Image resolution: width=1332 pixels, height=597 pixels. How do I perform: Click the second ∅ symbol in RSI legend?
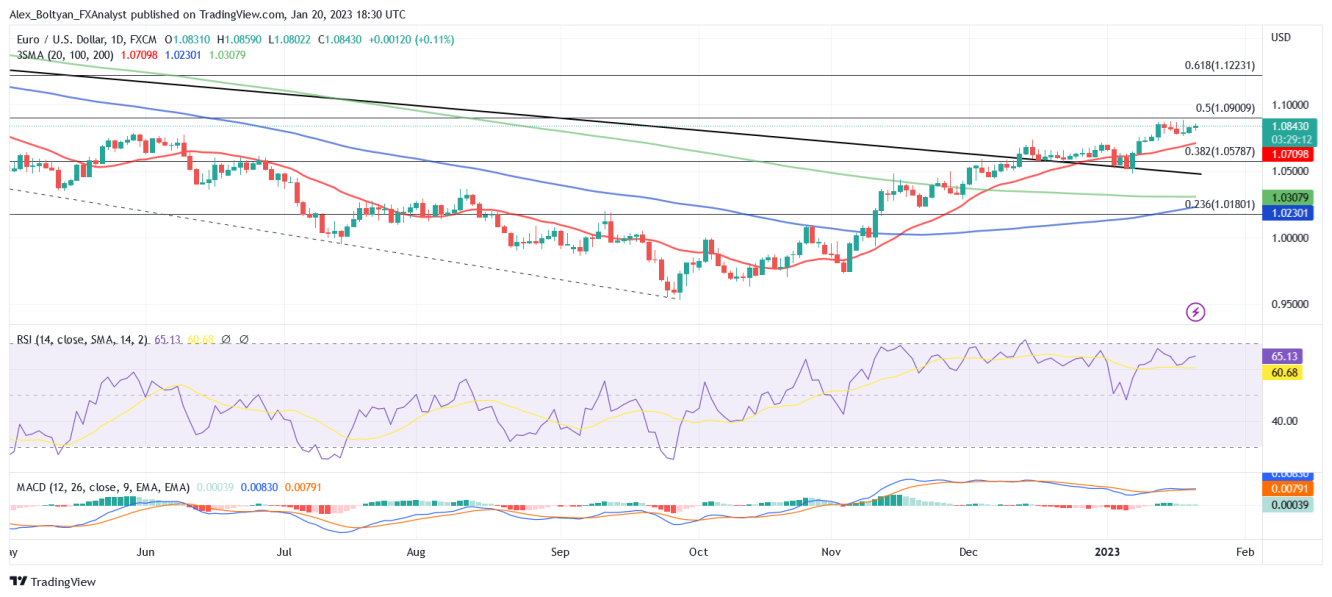point(244,340)
